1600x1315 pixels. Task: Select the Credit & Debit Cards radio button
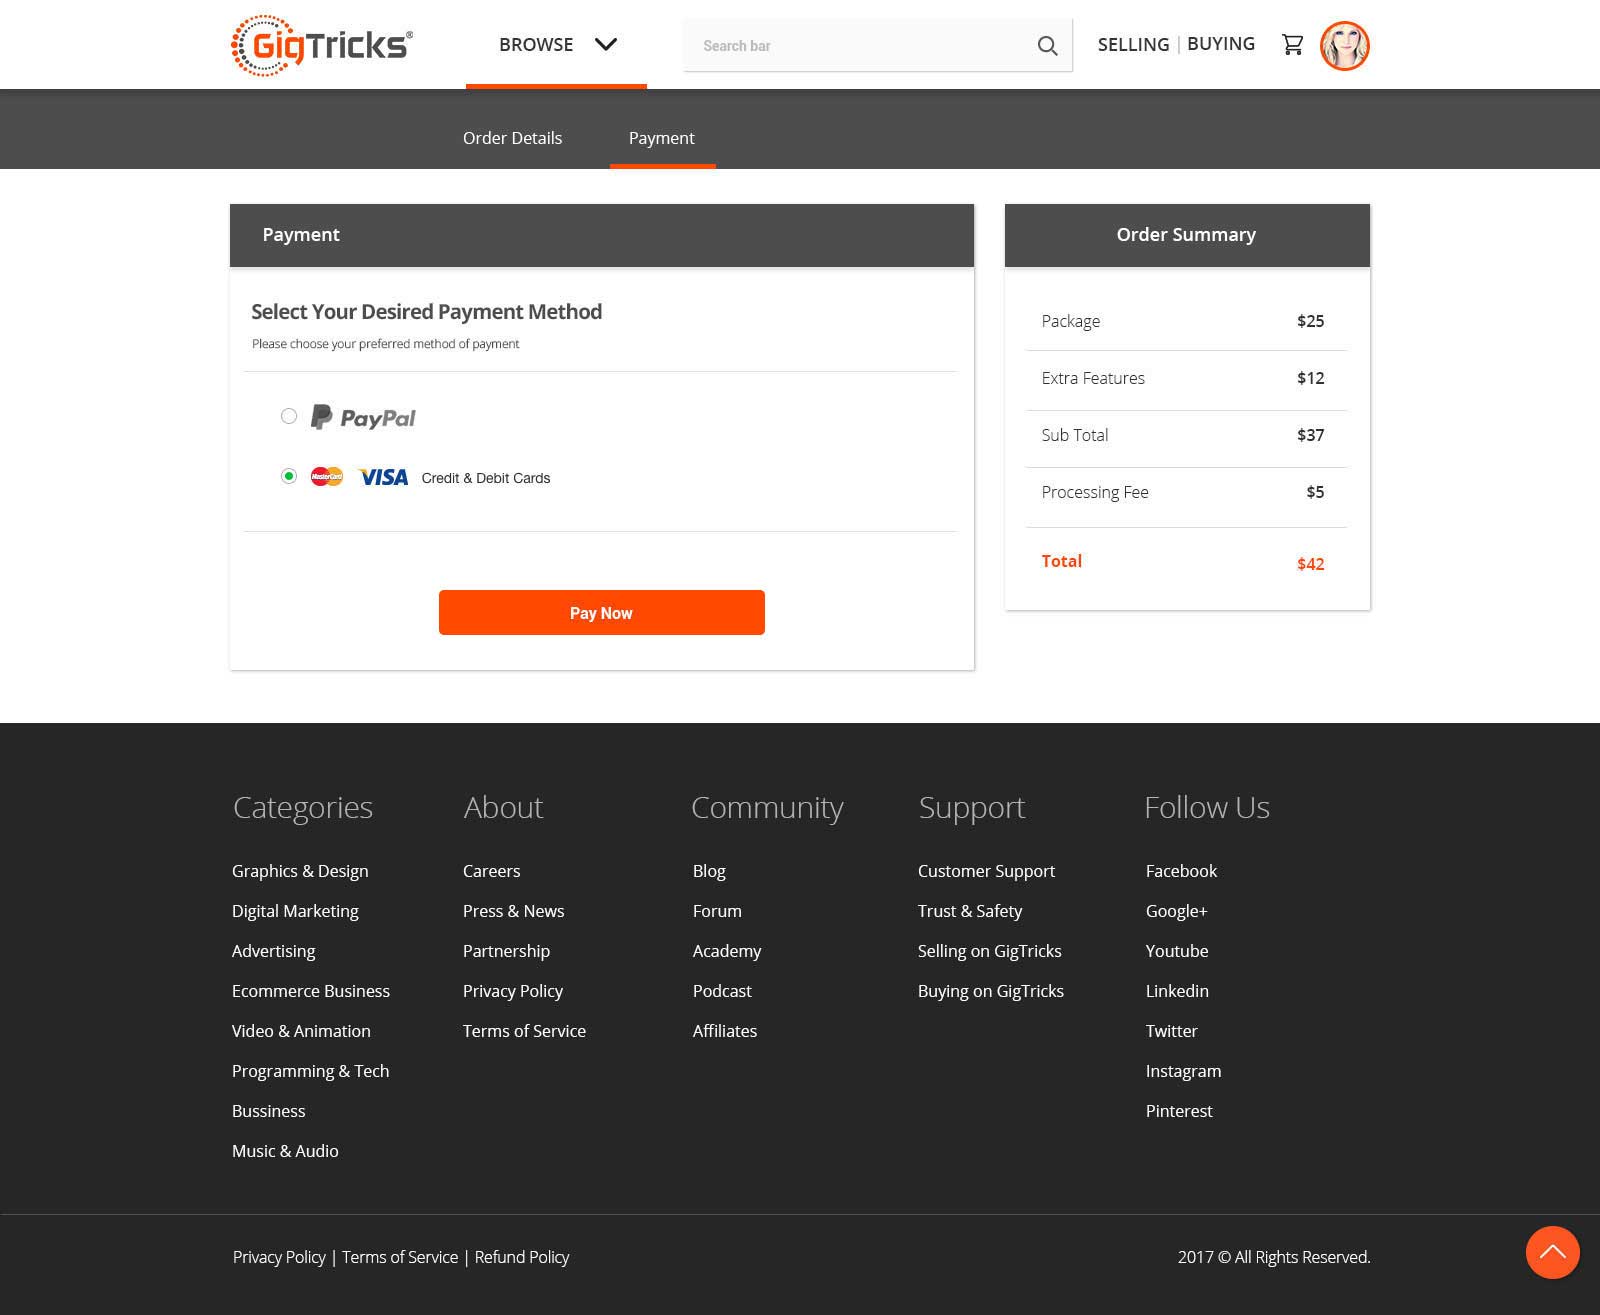click(289, 476)
